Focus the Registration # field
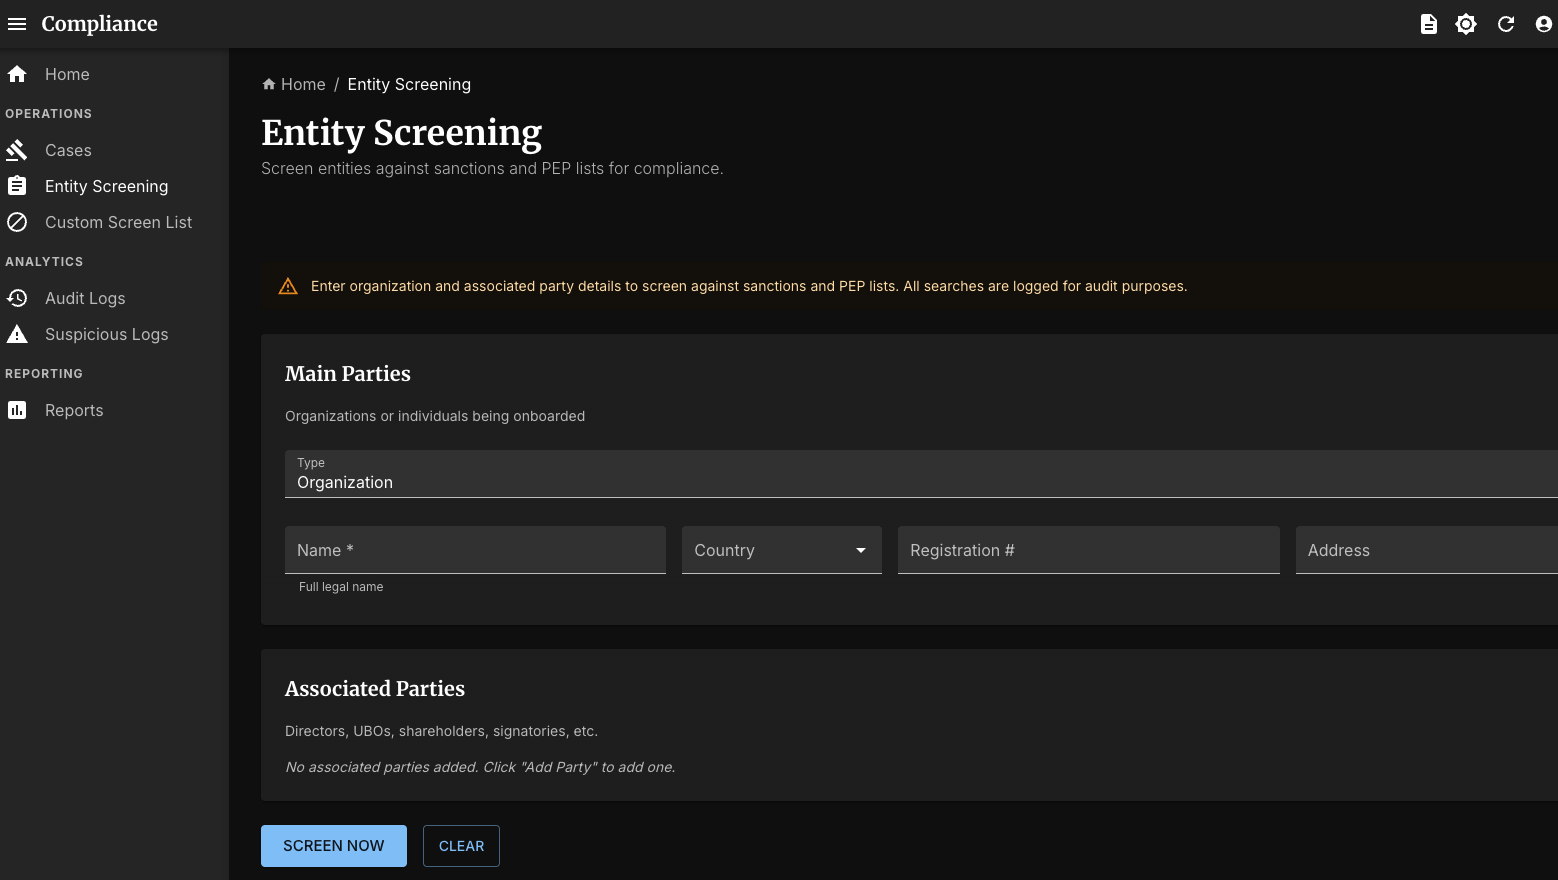 [x=1089, y=550]
